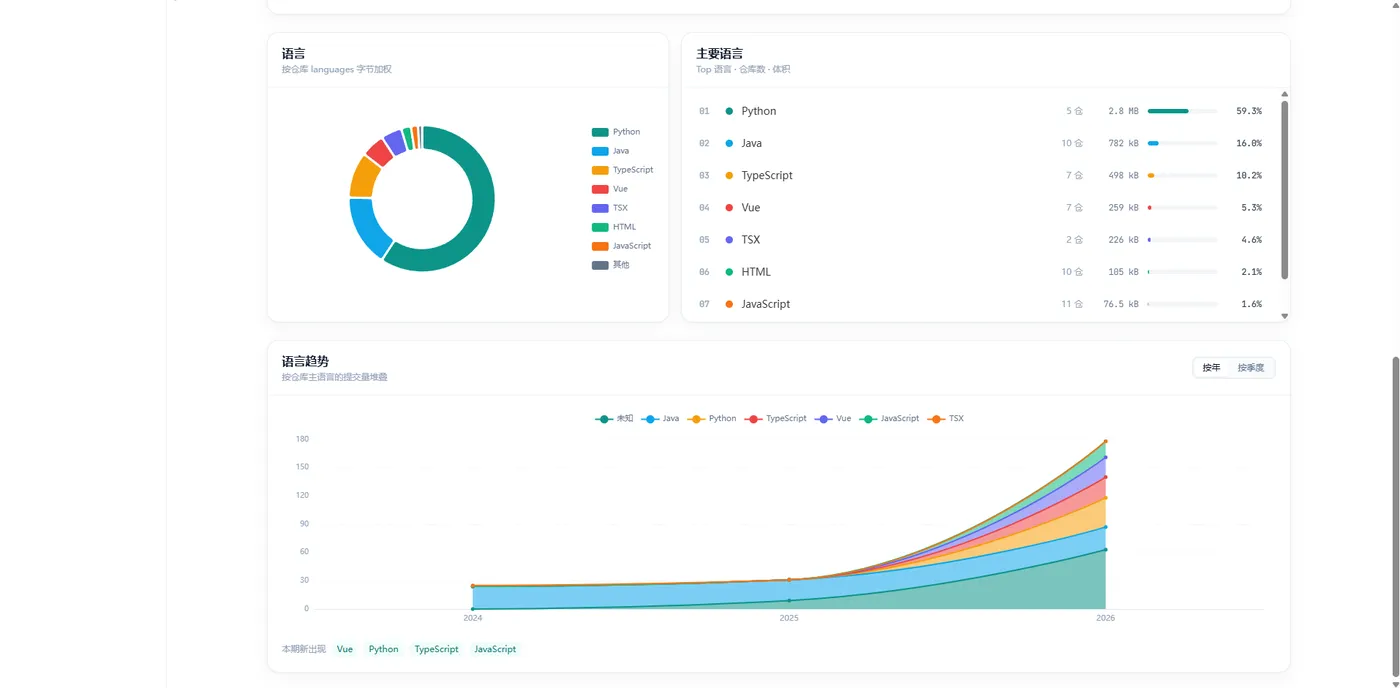Click the TypeScript tag under 本期新出现

pyautogui.click(x=436, y=650)
